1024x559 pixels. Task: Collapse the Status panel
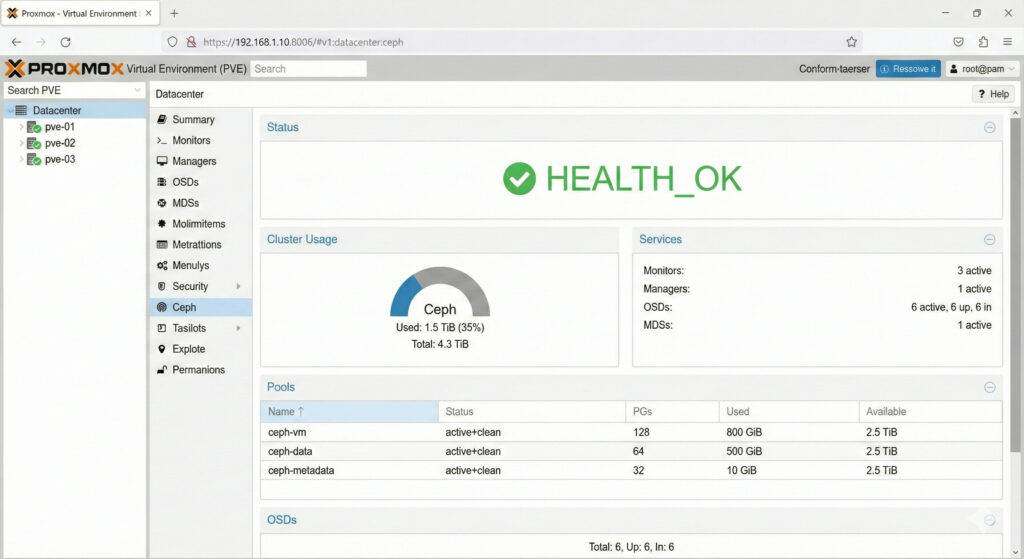click(989, 127)
